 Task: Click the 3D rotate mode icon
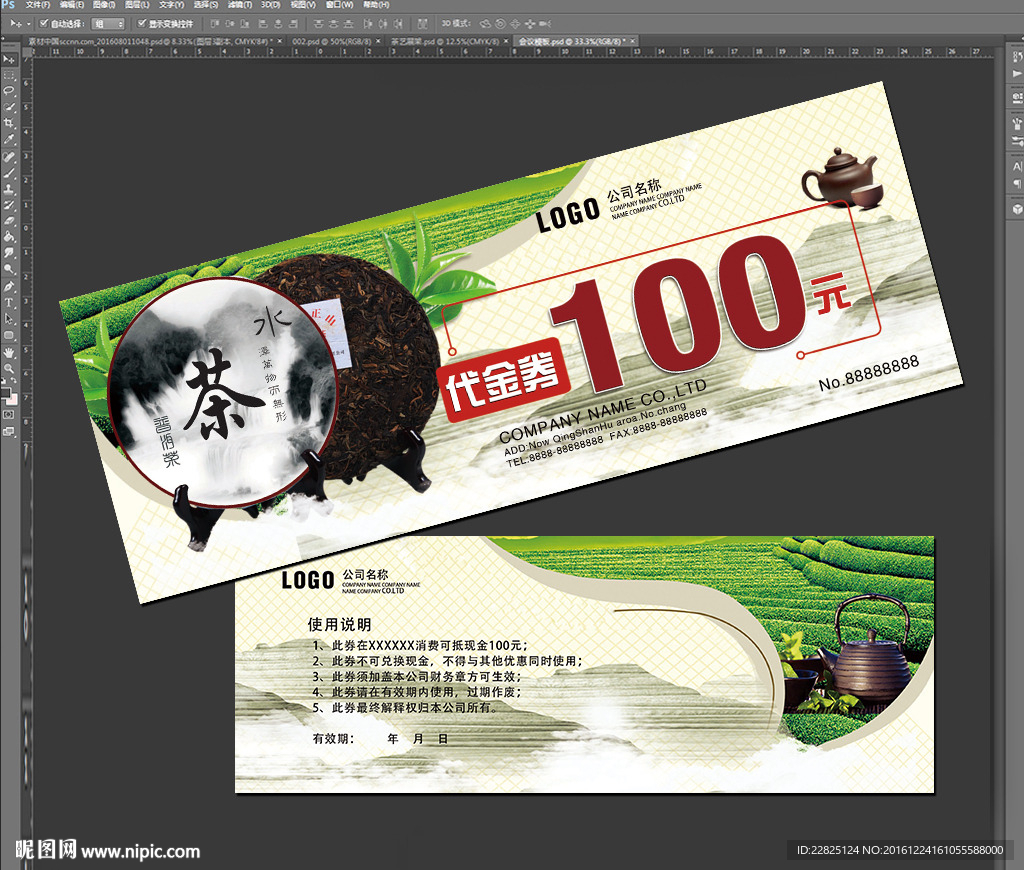tap(485, 24)
